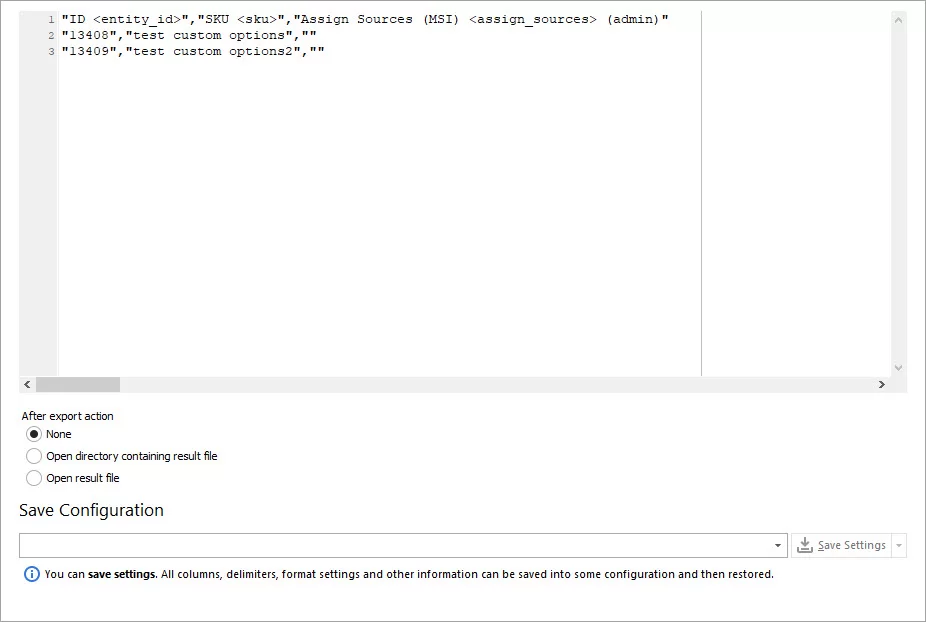Click line number 3 in the gutter
Viewport: 926px width, 622px height.
[51, 51]
